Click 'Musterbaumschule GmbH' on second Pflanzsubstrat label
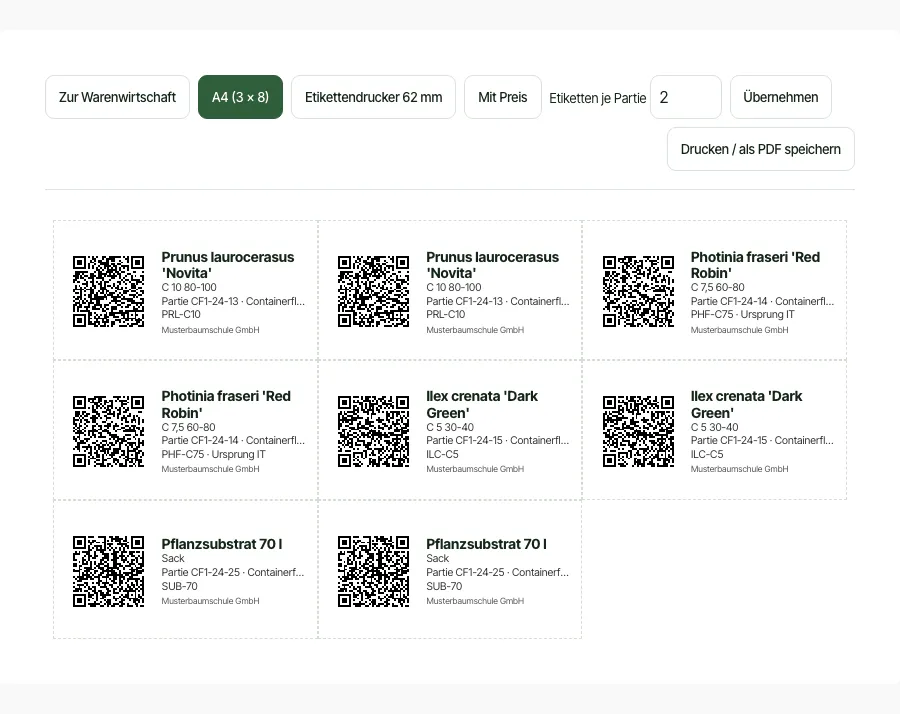This screenshot has width=900, height=714. click(x=475, y=601)
